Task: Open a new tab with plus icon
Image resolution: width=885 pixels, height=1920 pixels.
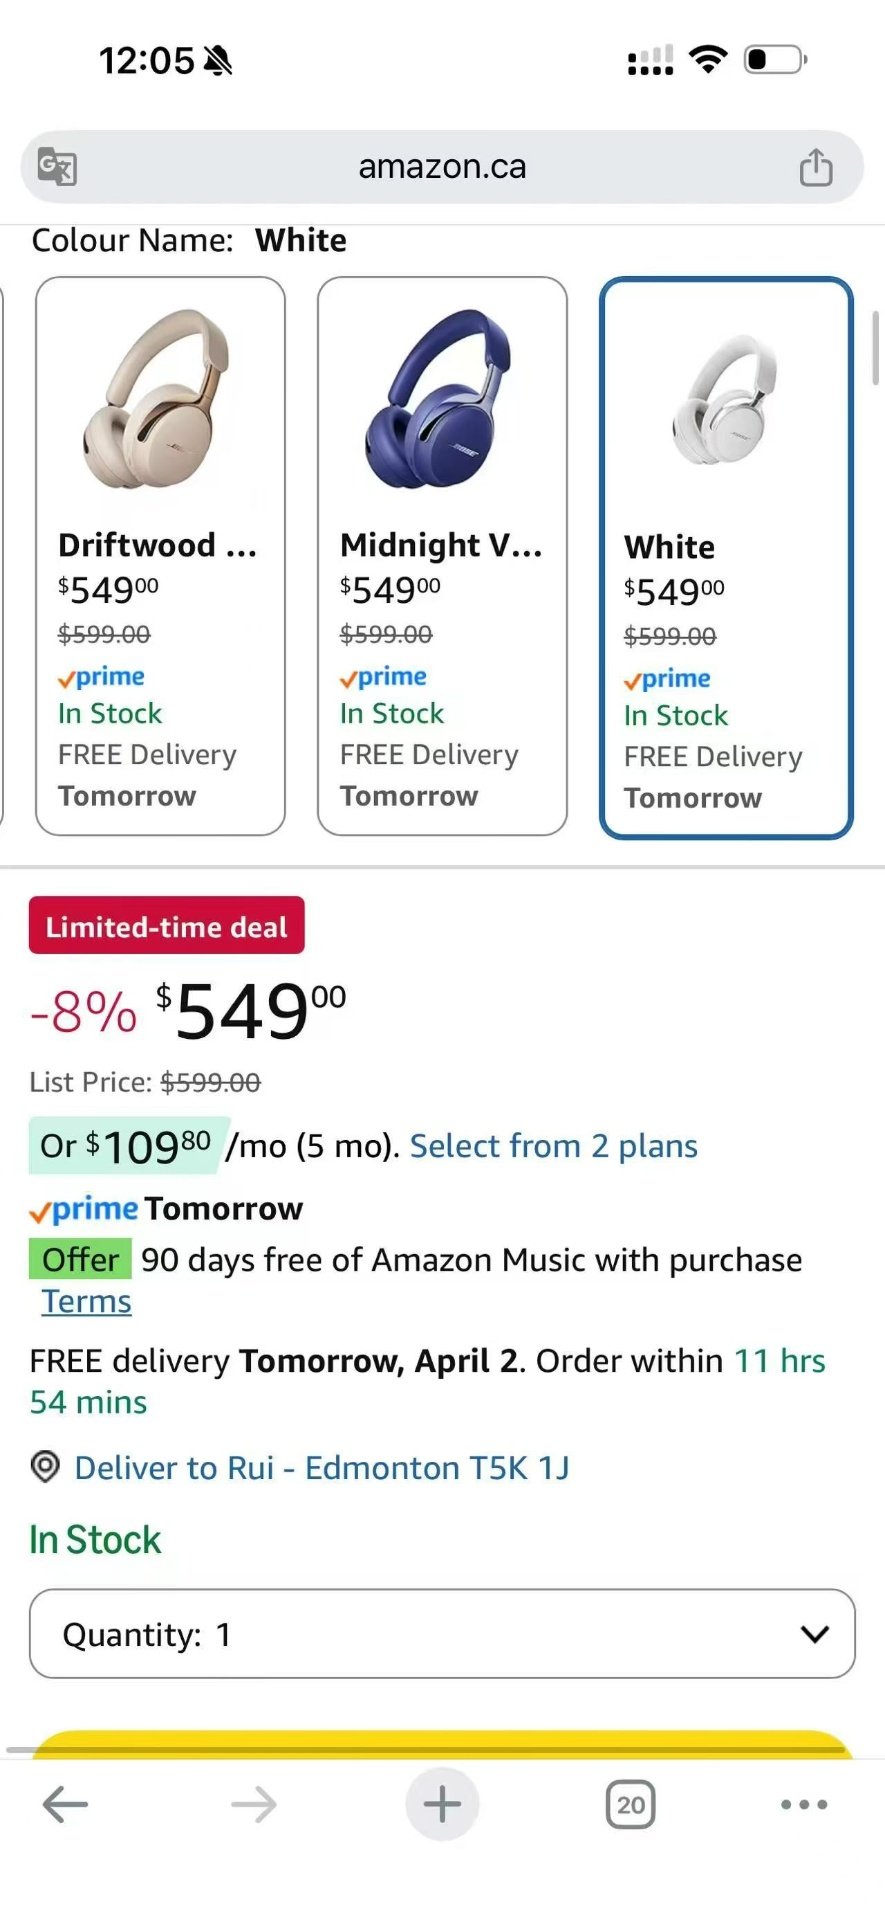Action: click(x=442, y=1804)
